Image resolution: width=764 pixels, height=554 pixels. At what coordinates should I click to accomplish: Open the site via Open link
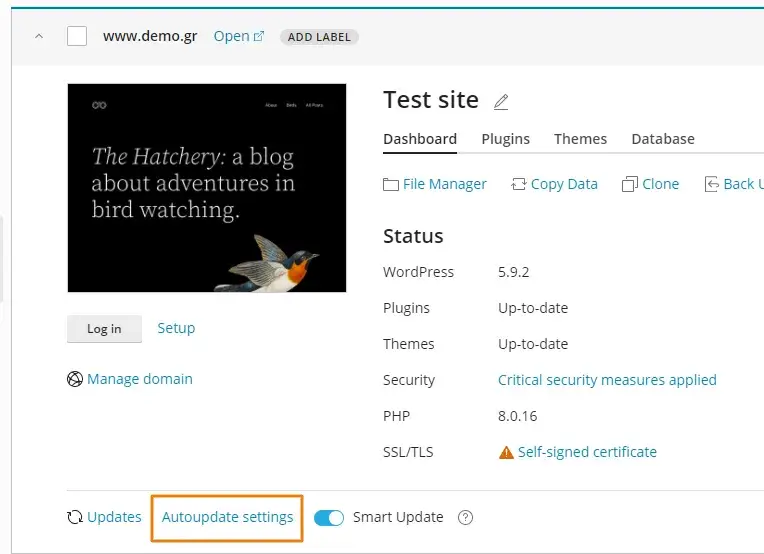coord(231,36)
